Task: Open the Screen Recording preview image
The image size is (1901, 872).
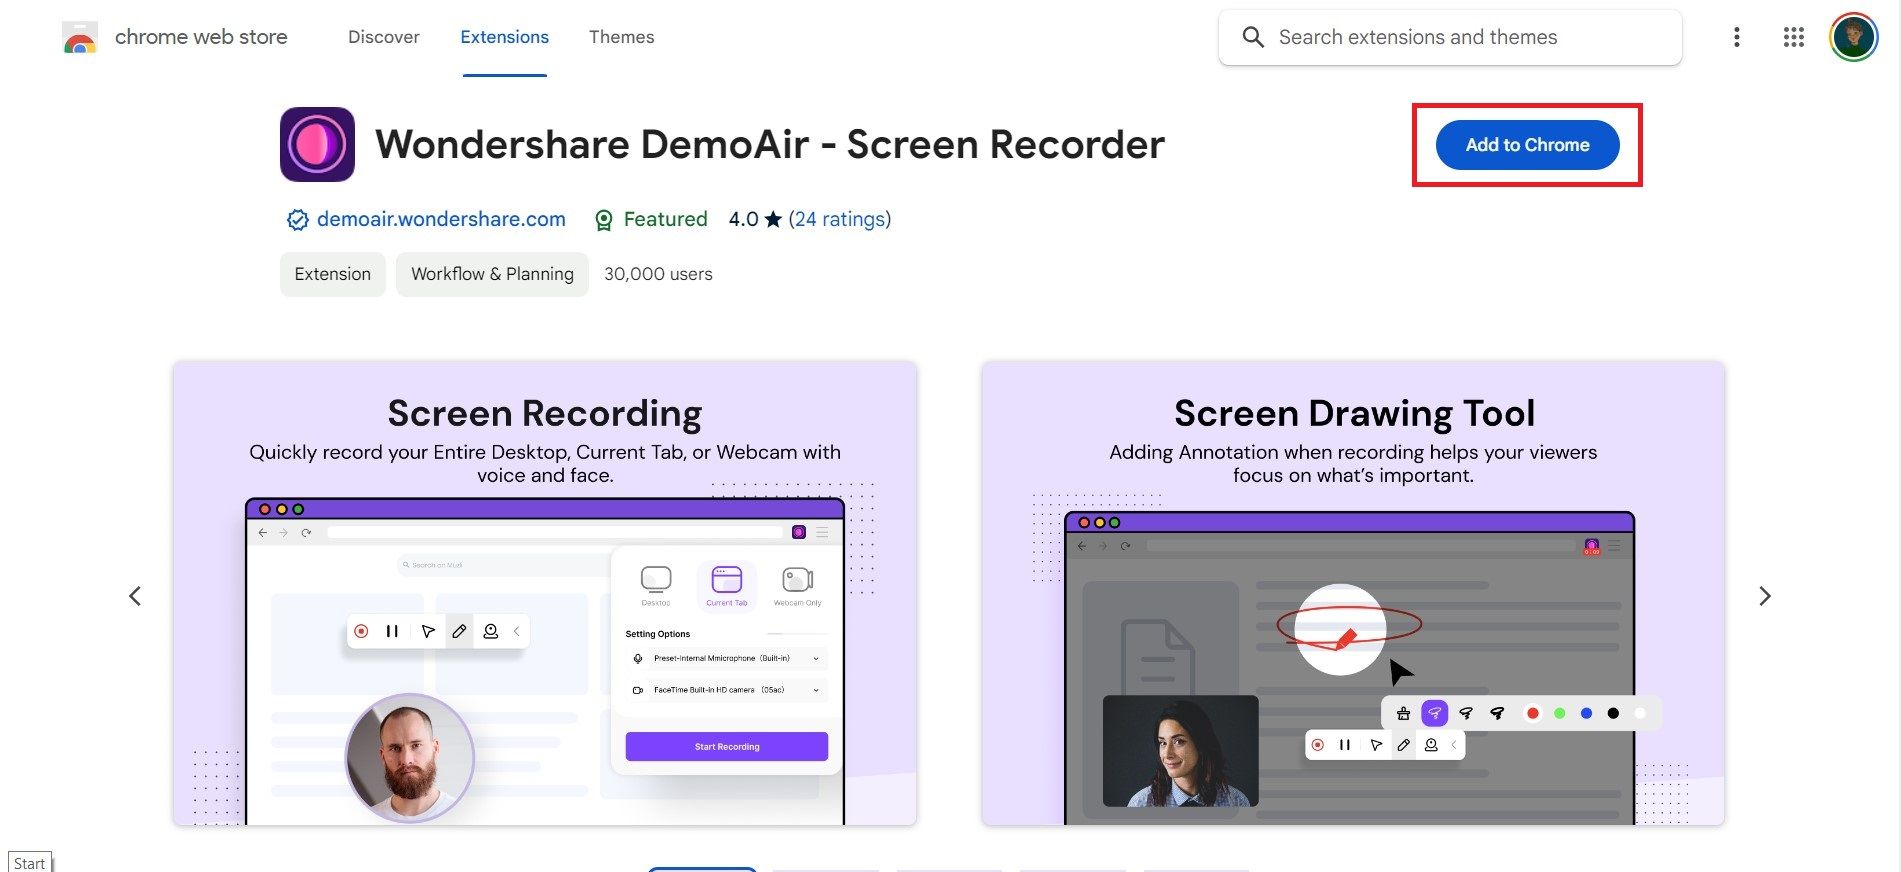Action: point(545,593)
